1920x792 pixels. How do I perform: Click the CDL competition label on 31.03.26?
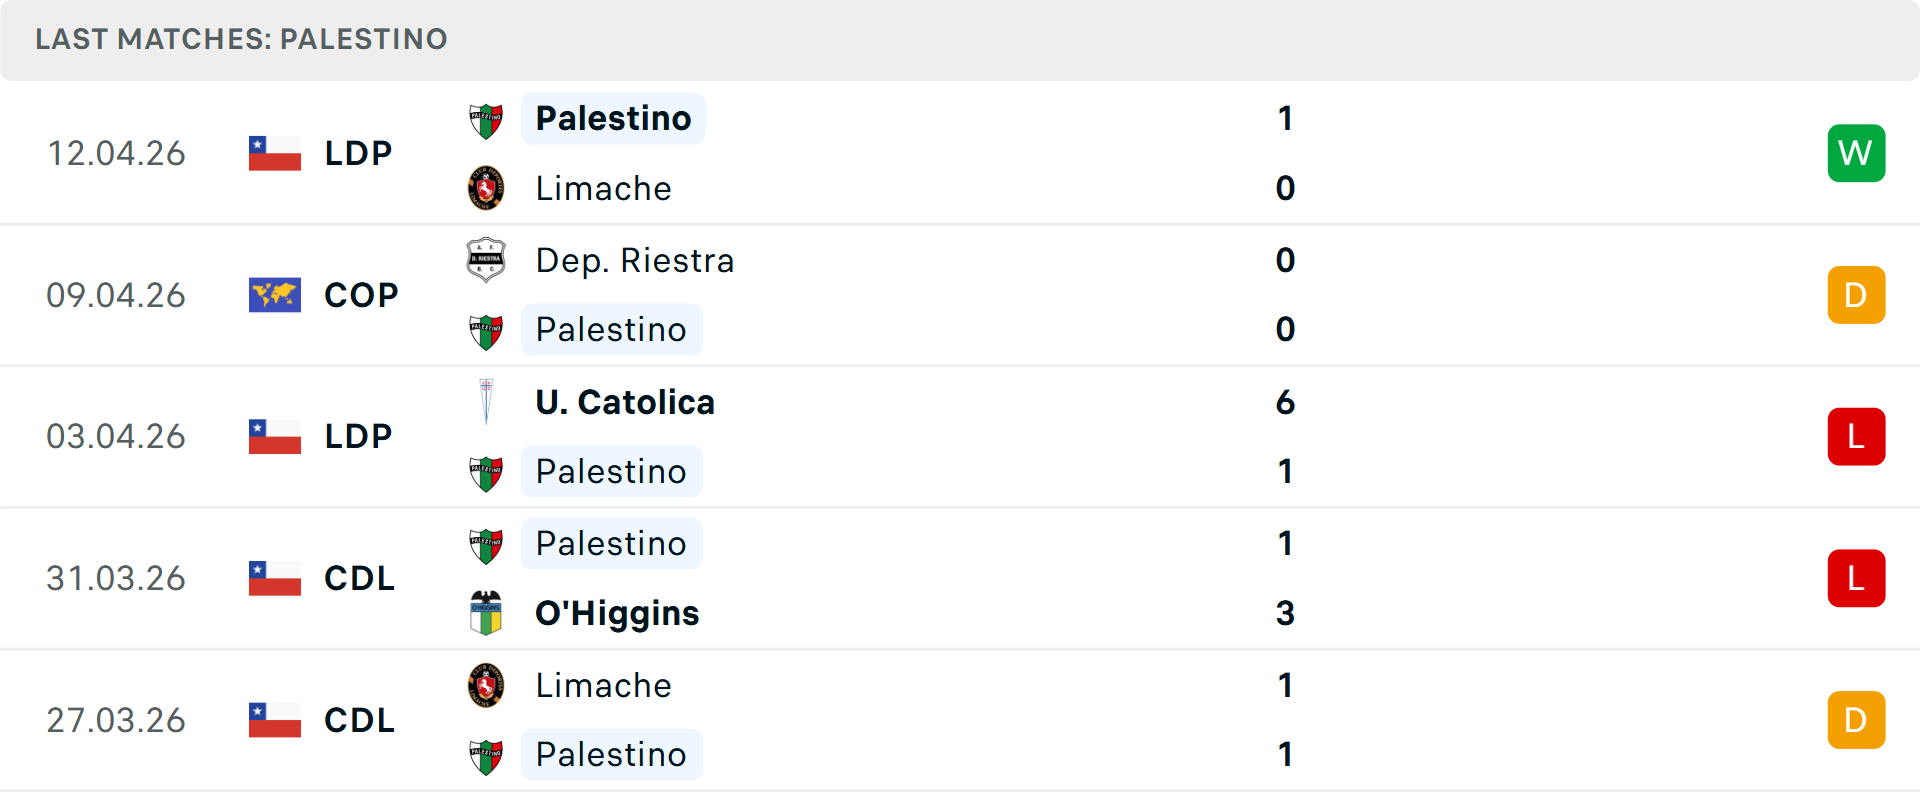359,578
